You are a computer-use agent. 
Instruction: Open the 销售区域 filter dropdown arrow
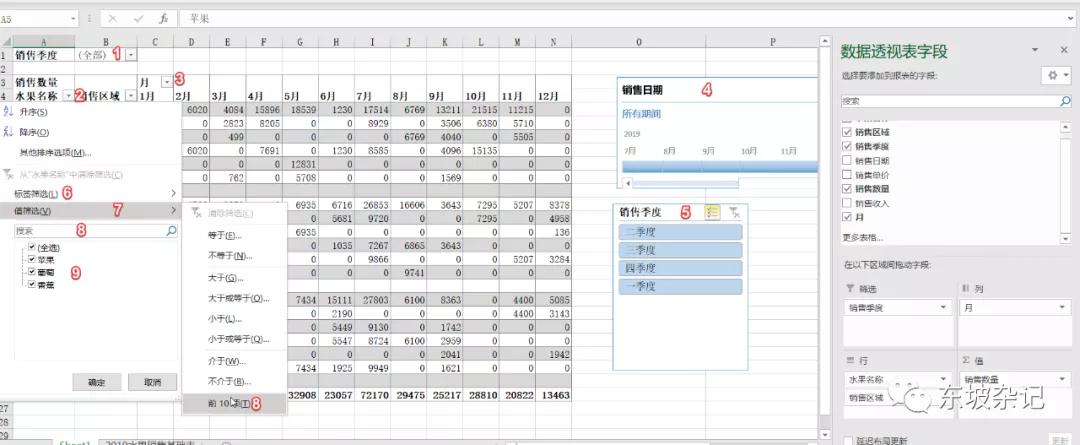click(x=132, y=96)
